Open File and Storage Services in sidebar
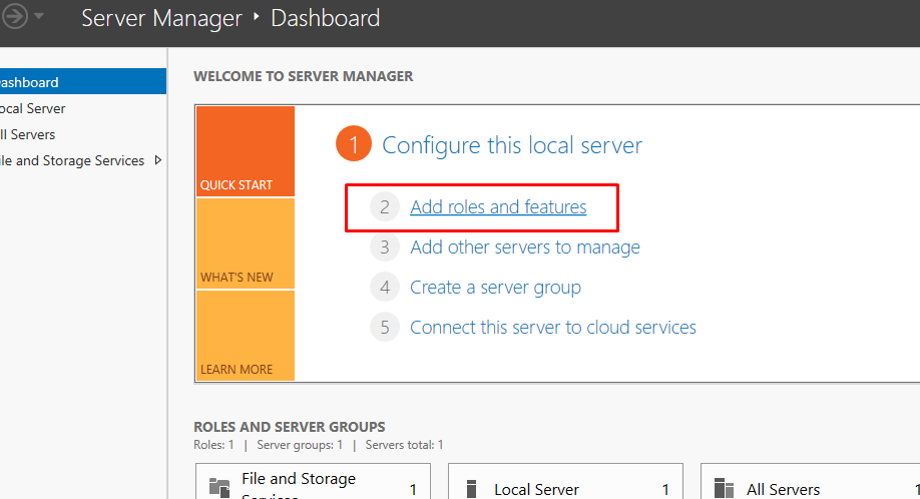Screen dimensions: 920x499 tap(73, 161)
